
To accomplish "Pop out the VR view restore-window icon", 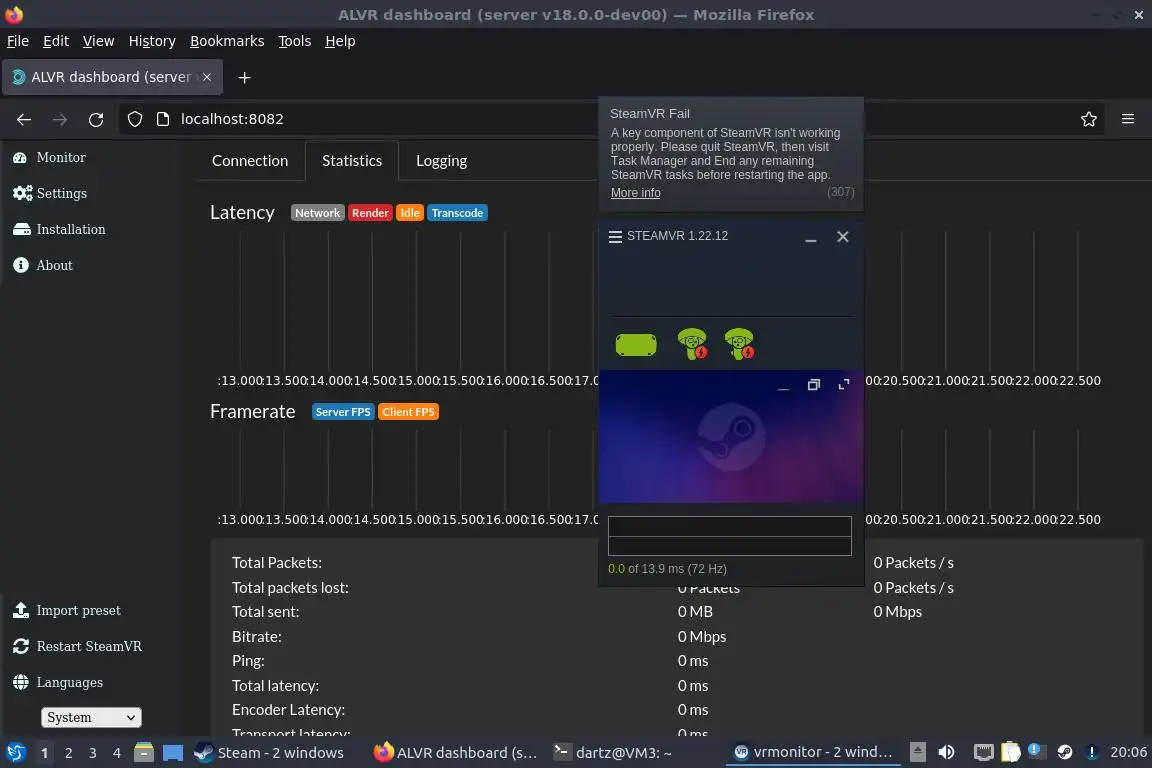I will (x=813, y=385).
